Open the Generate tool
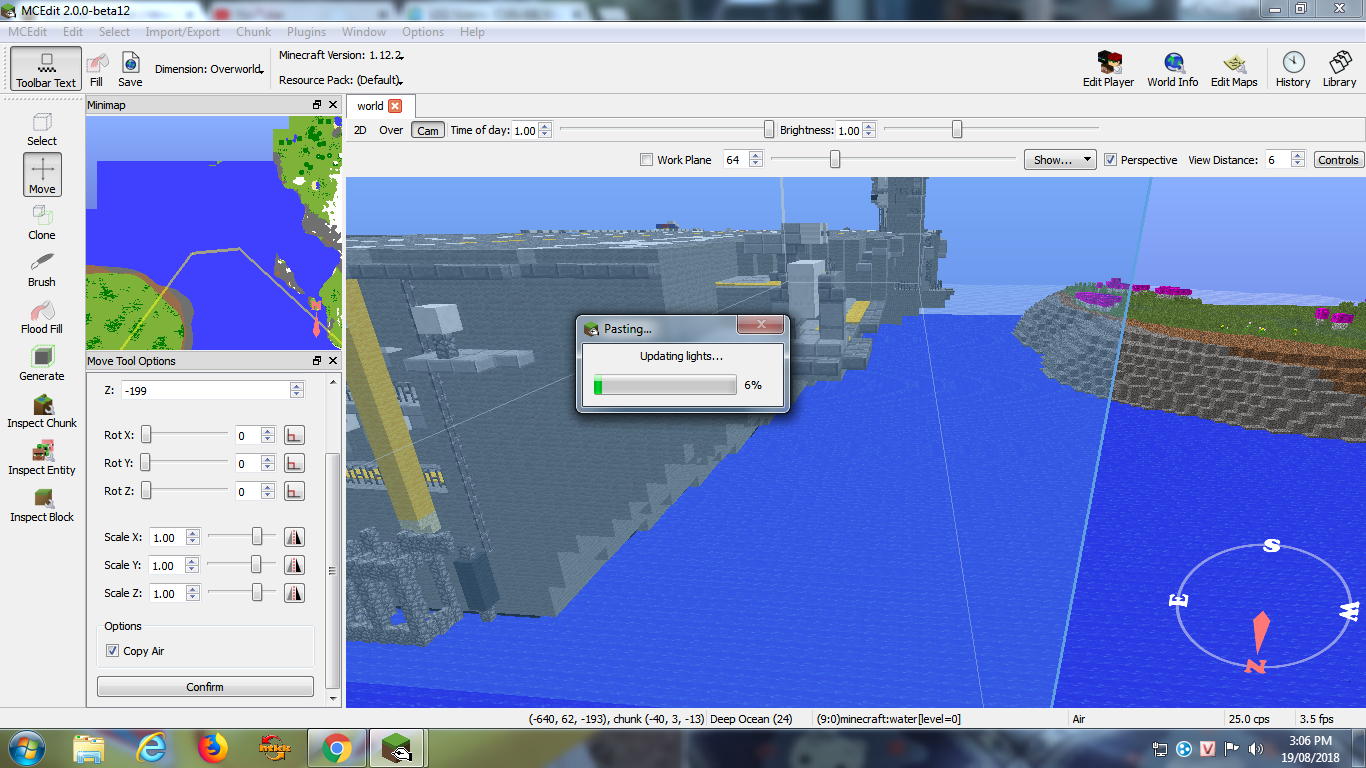 point(42,362)
